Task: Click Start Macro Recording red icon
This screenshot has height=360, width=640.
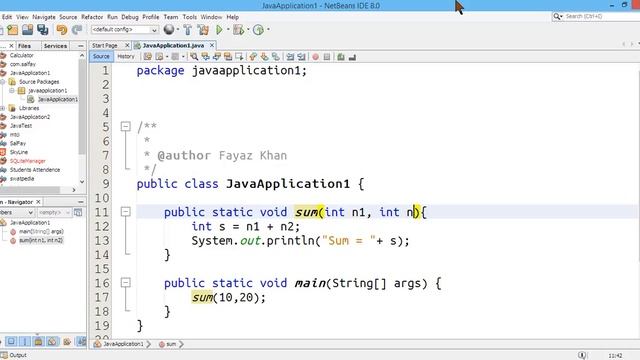Action: pyautogui.click(x=316, y=57)
